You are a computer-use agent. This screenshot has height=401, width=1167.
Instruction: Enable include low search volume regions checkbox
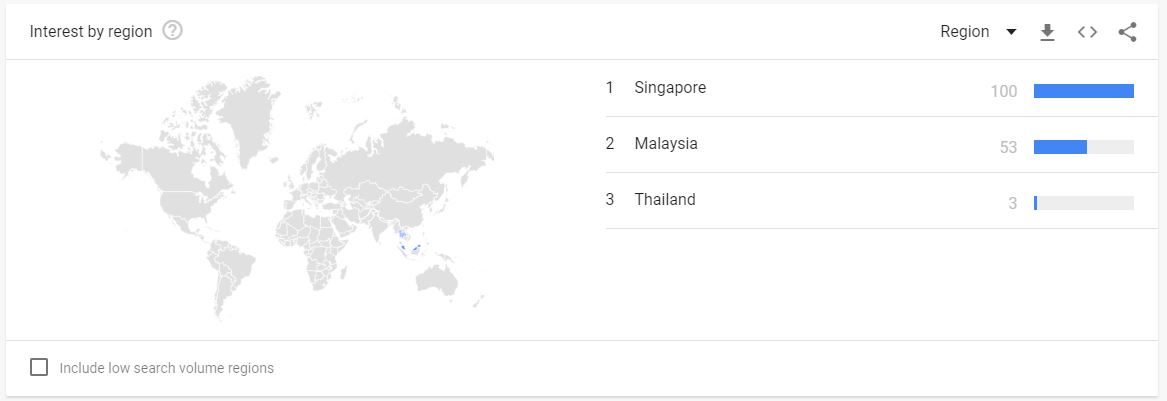(39, 367)
